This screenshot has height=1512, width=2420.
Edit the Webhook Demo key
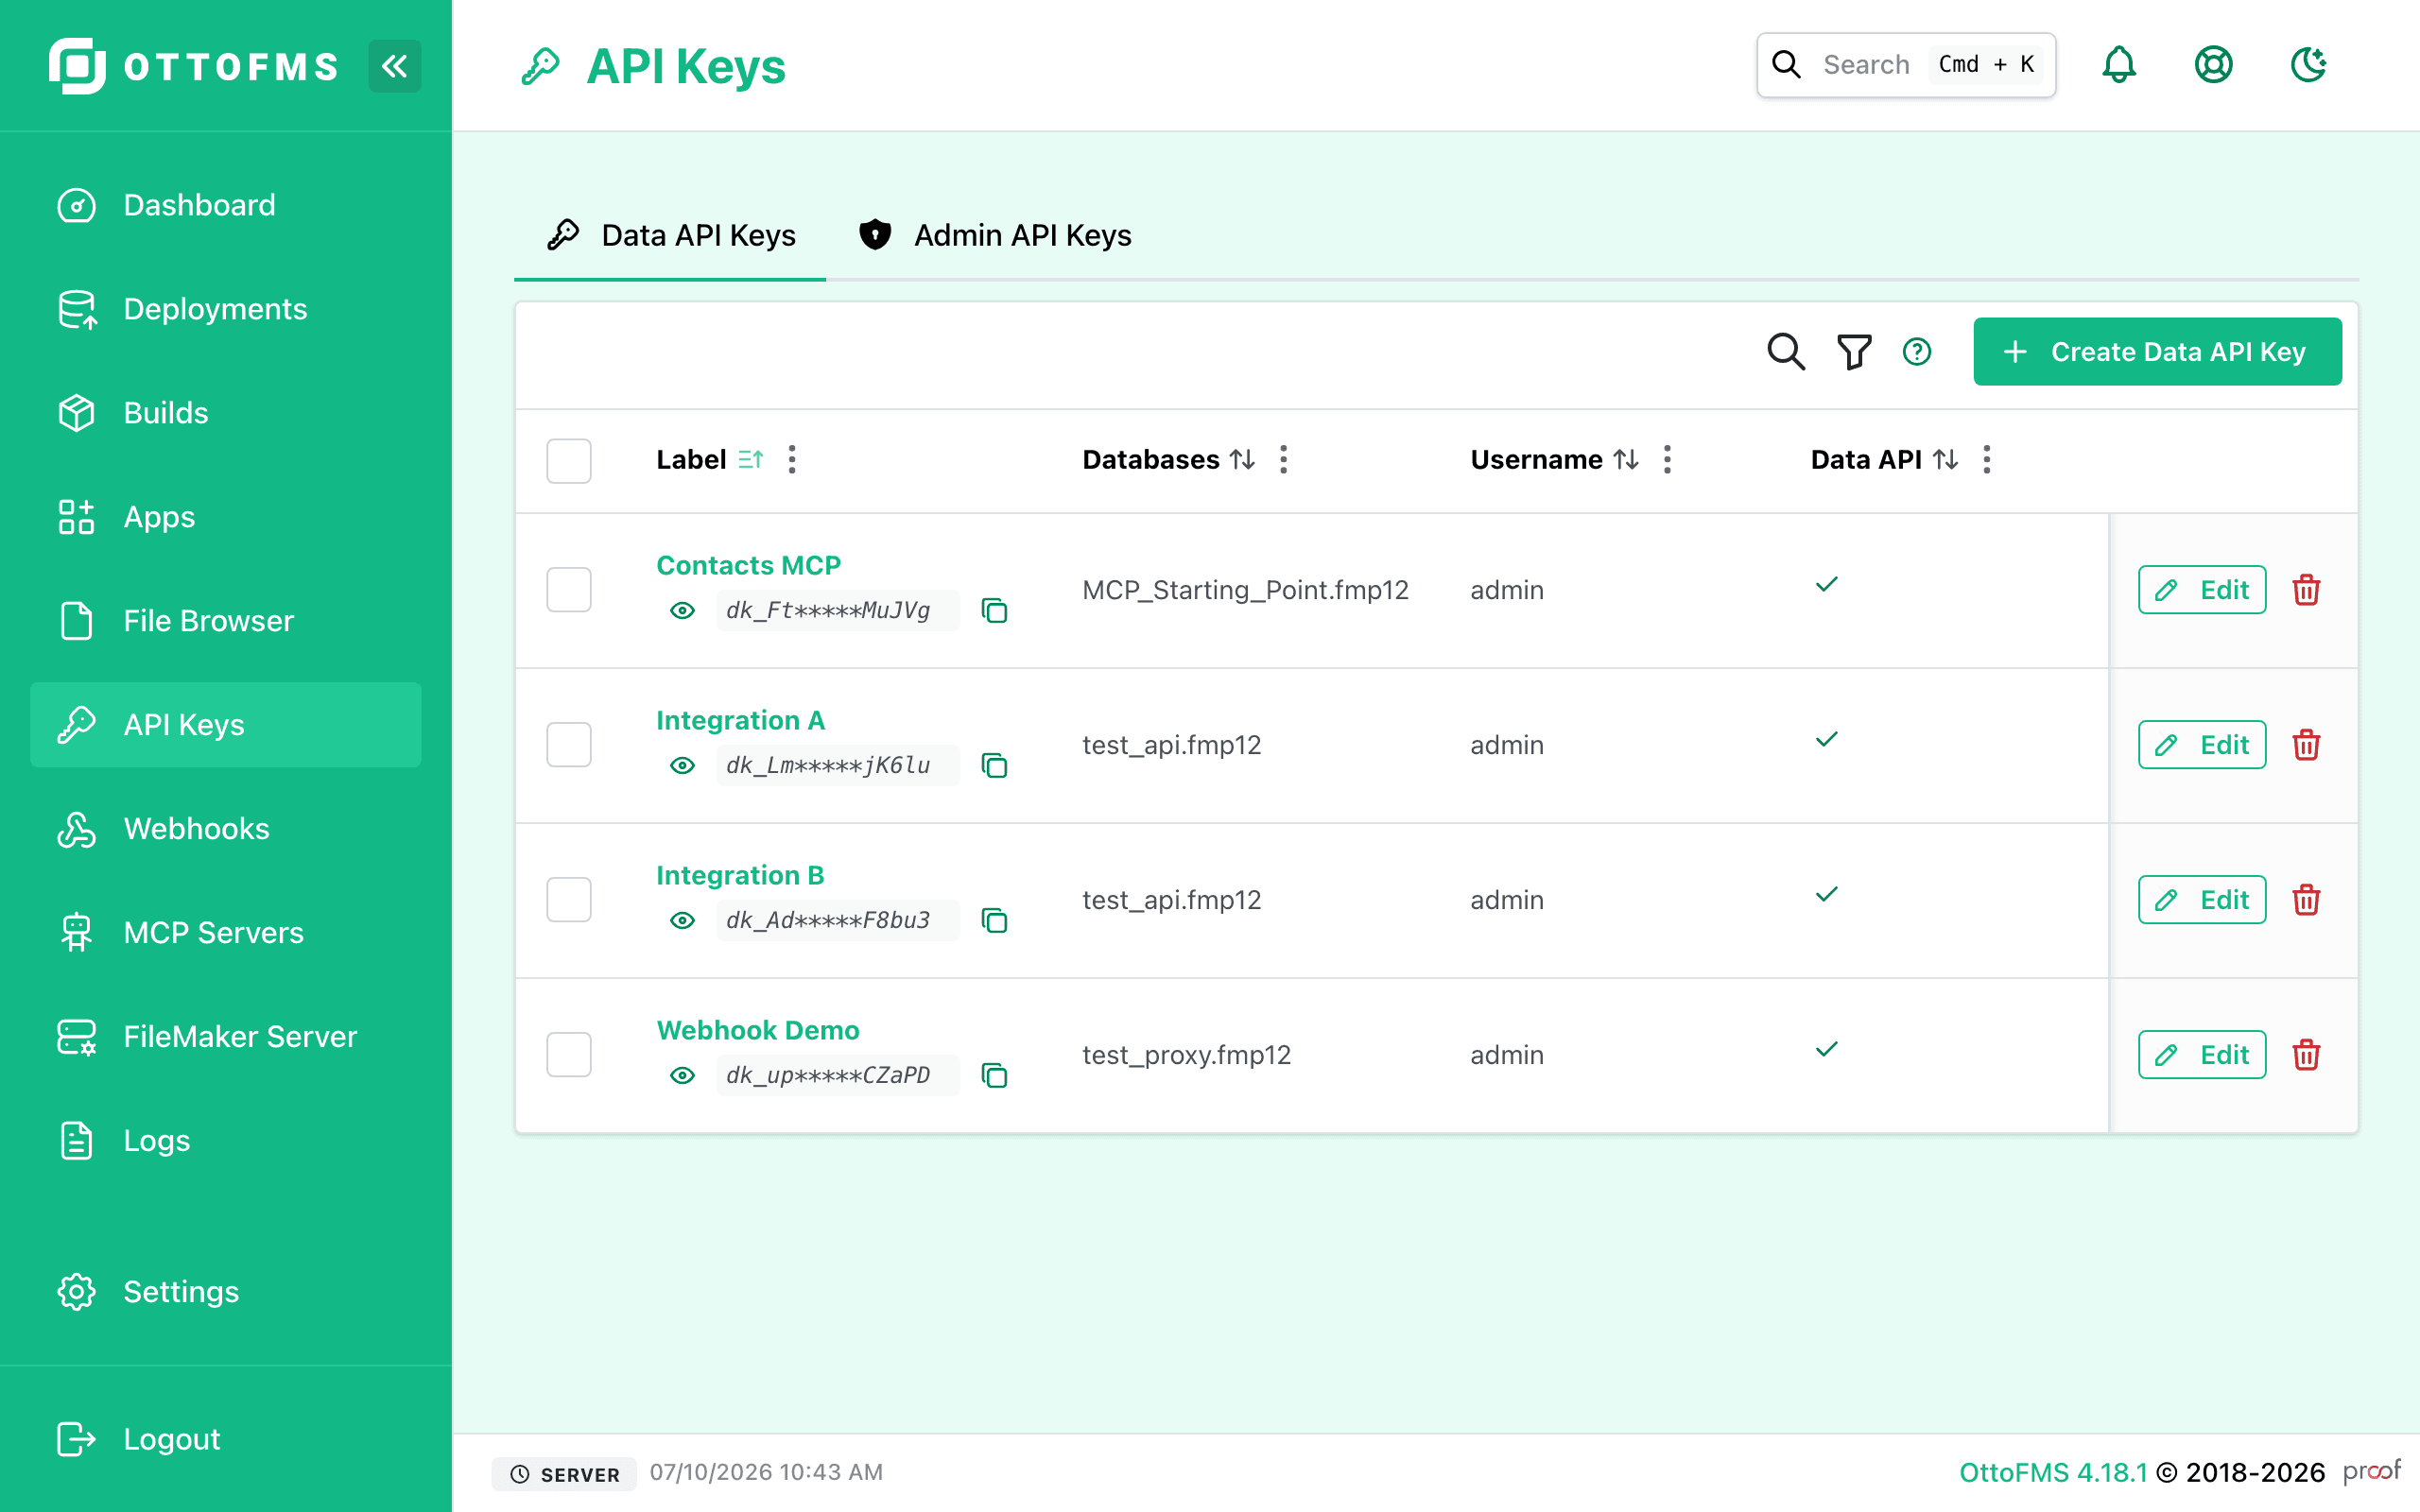tap(2202, 1055)
